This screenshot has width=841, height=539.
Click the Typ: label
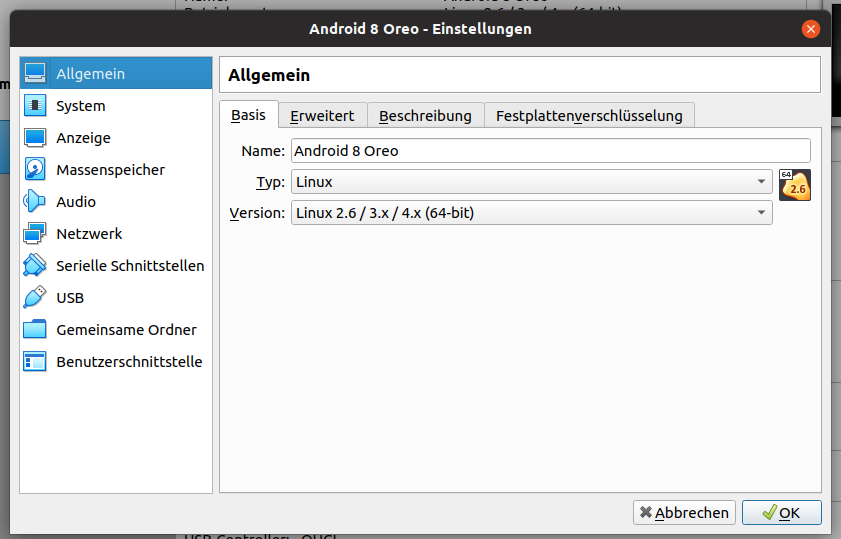pos(270,182)
